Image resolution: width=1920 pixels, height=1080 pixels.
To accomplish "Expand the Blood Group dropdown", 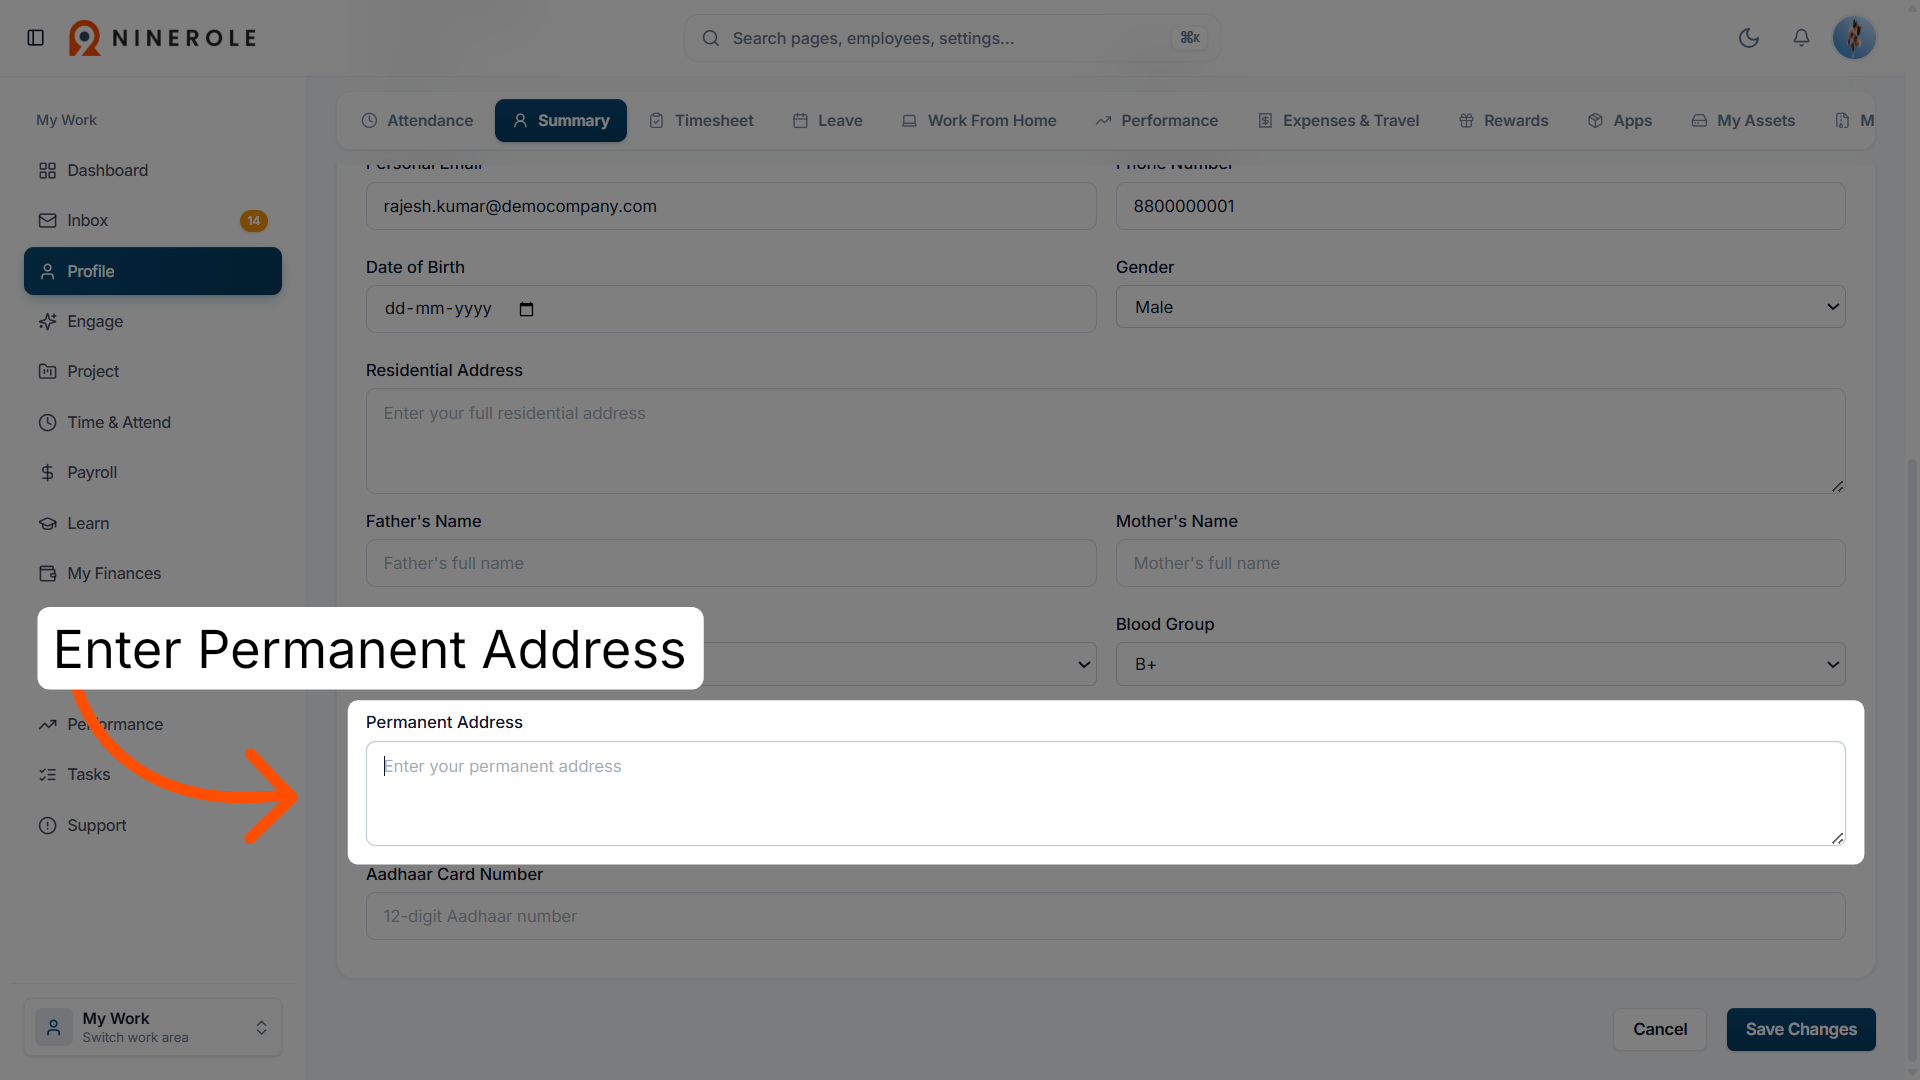I will coord(1480,664).
